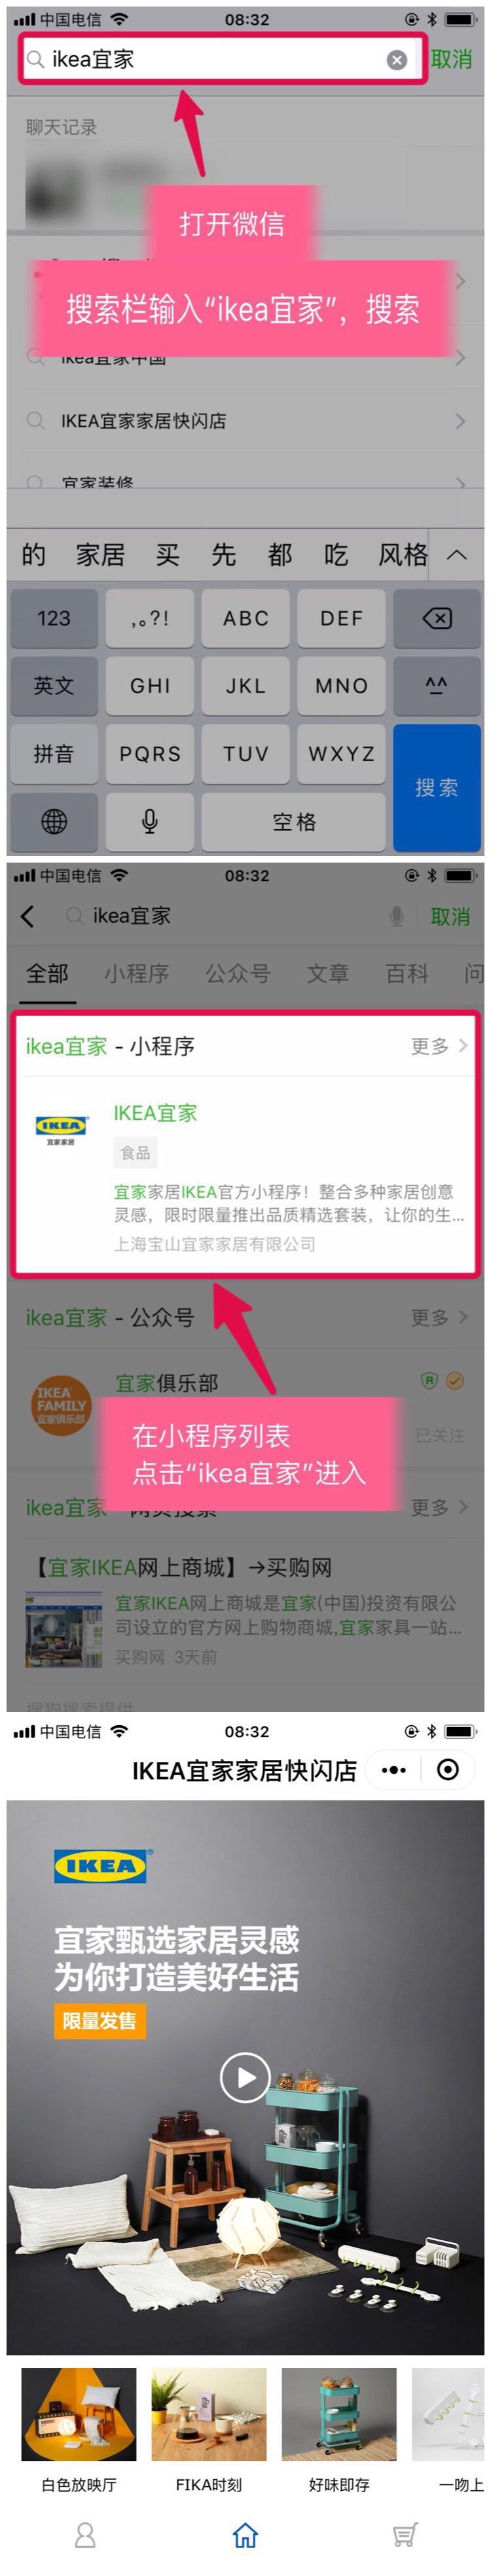Image resolution: width=491 pixels, height=2576 pixels.
Task: Open the mini program three-dots menu
Action: tap(394, 1770)
